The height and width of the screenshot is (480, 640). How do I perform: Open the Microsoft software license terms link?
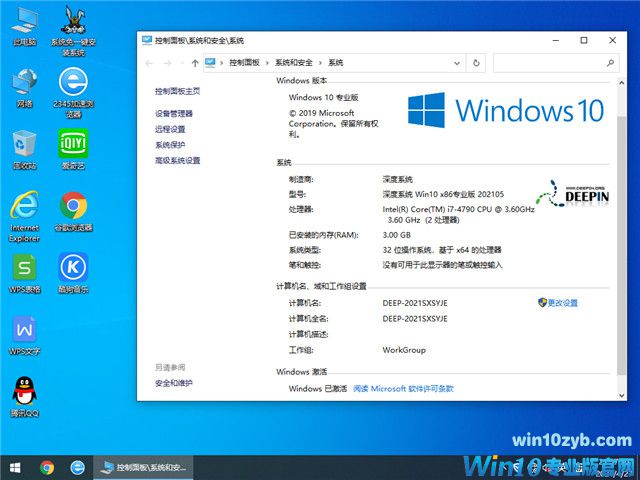pos(403,389)
